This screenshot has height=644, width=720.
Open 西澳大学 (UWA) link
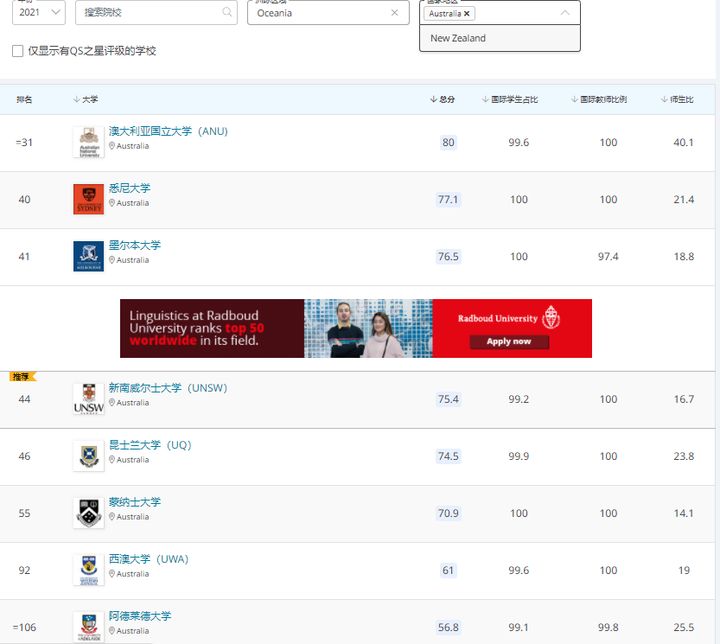[x=149, y=559]
